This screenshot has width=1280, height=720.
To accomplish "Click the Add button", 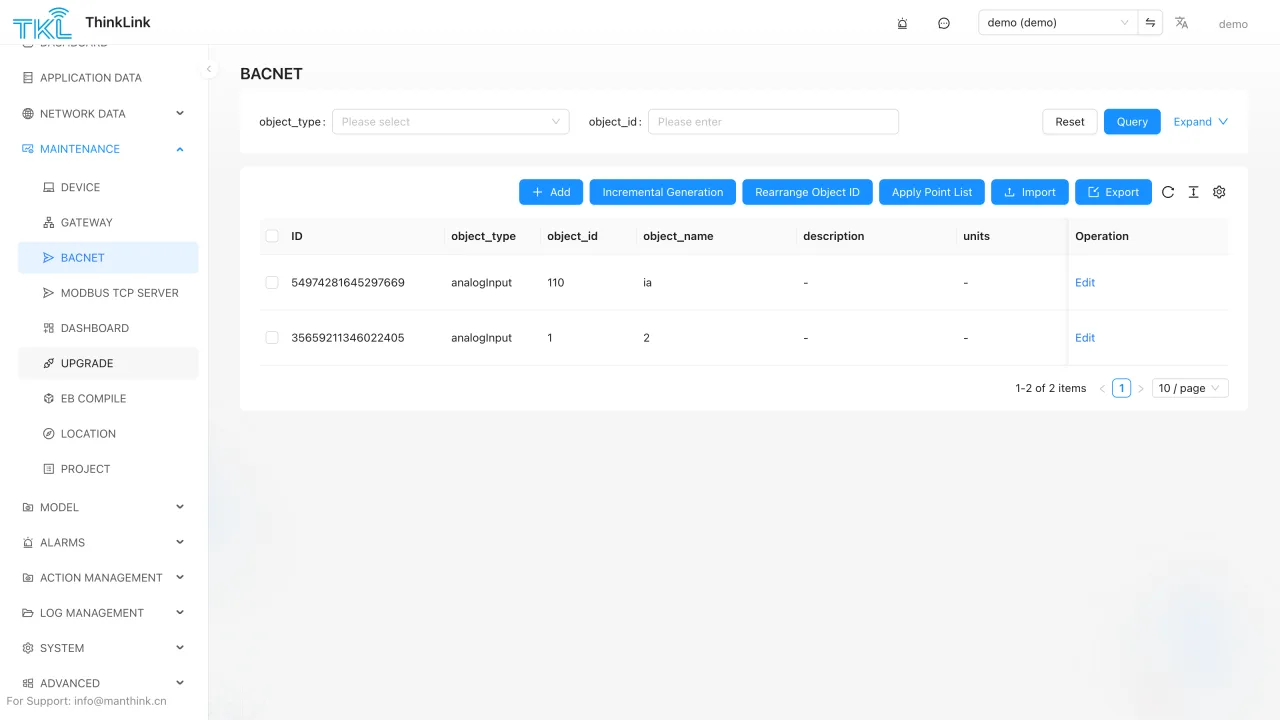I will tap(551, 192).
